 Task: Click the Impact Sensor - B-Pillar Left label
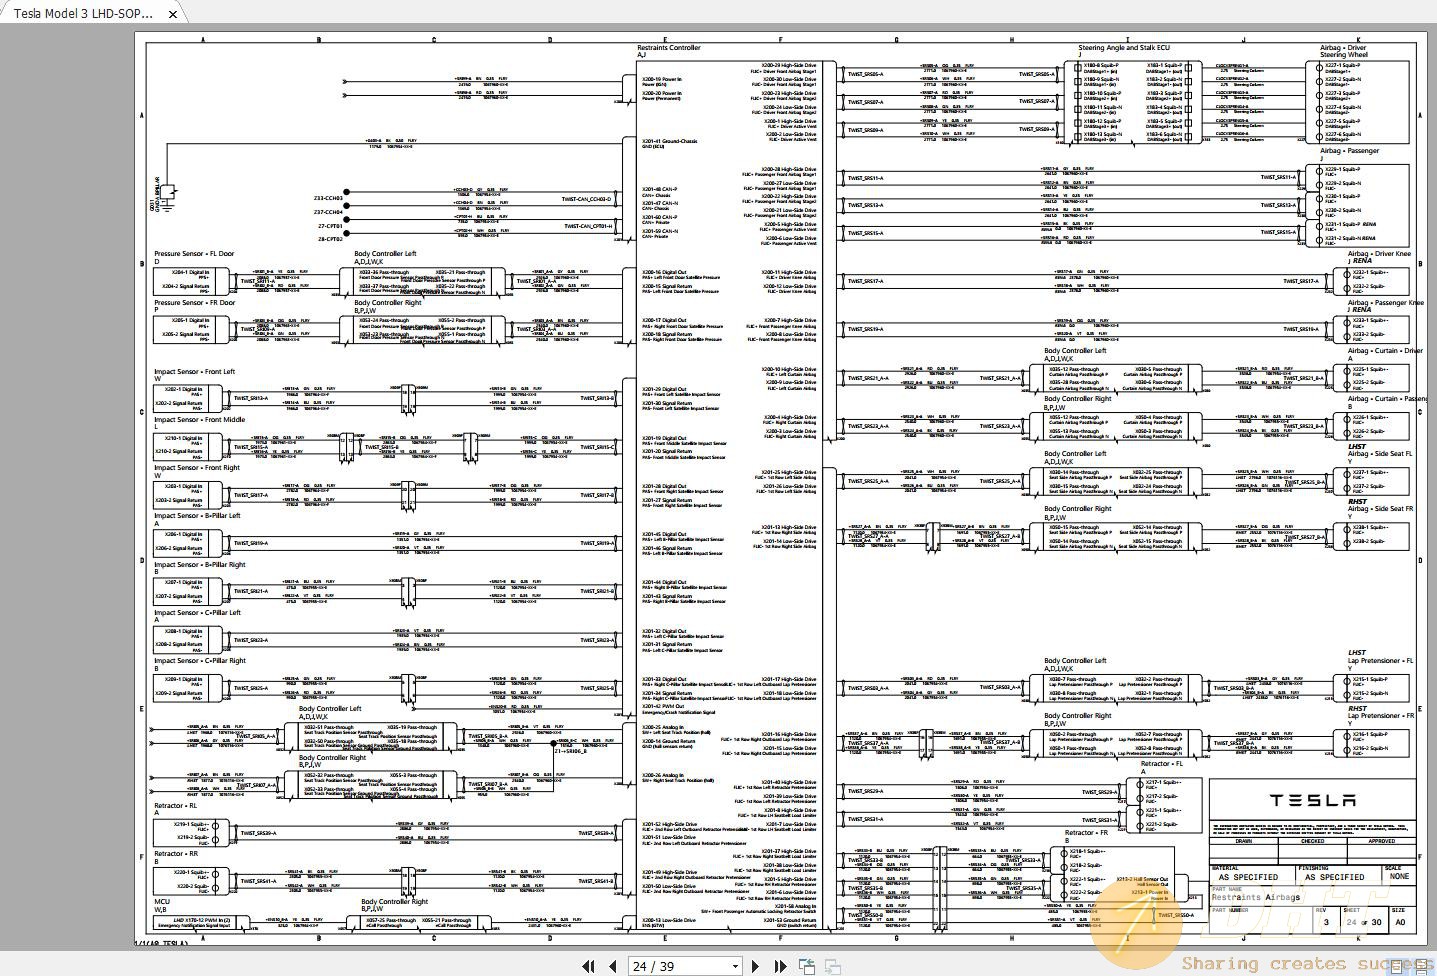pos(197,515)
